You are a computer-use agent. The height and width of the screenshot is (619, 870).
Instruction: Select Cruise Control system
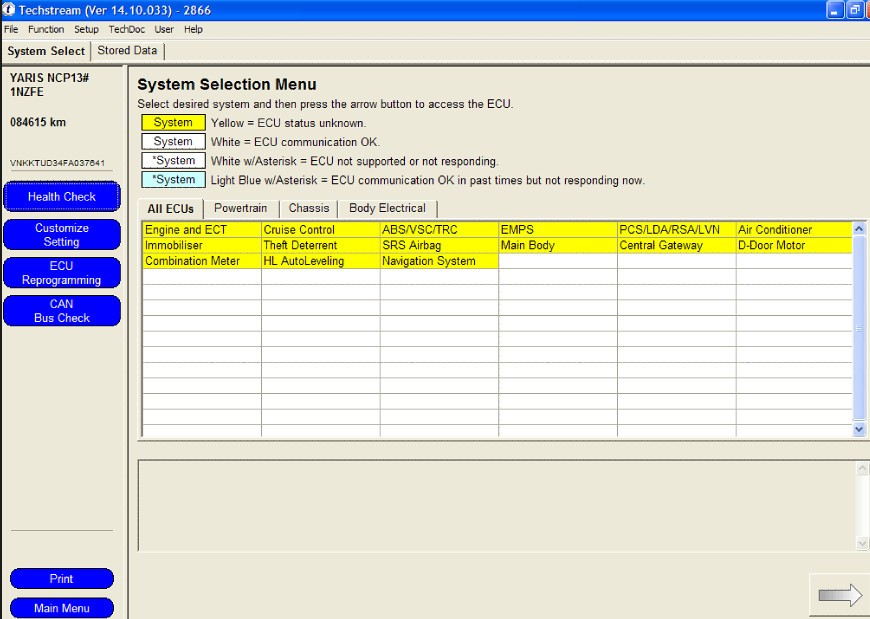[321, 230]
